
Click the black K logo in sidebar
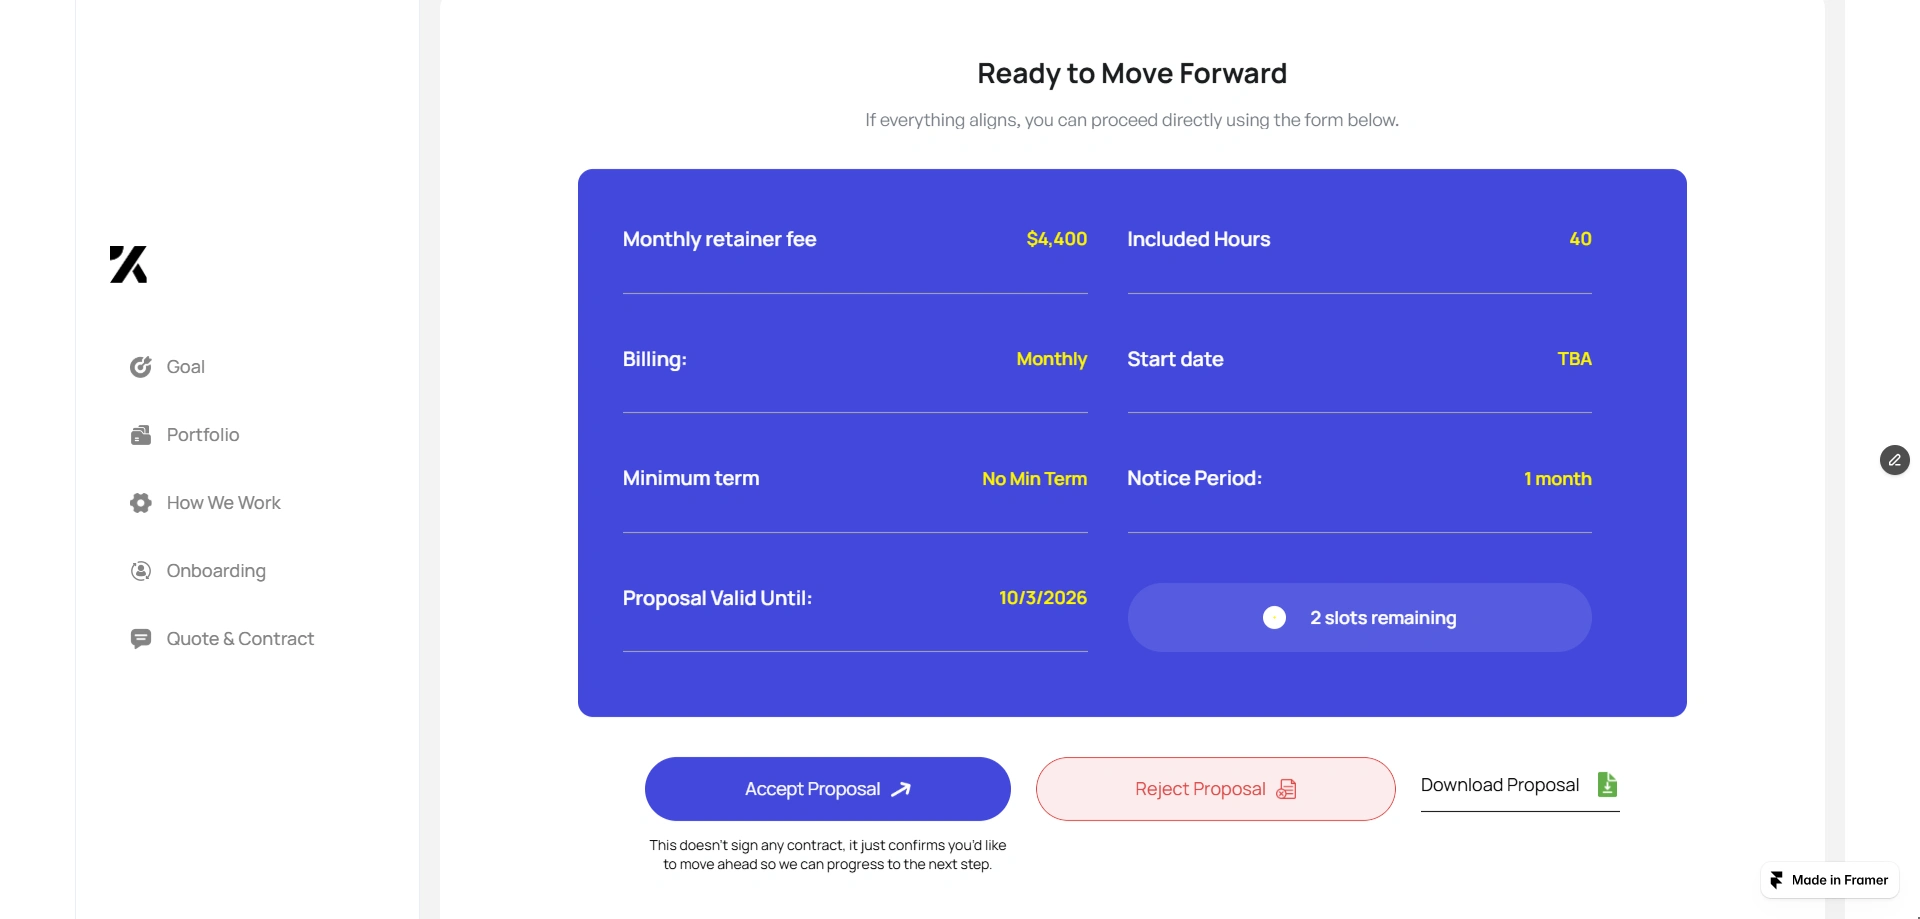pyautogui.click(x=128, y=265)
